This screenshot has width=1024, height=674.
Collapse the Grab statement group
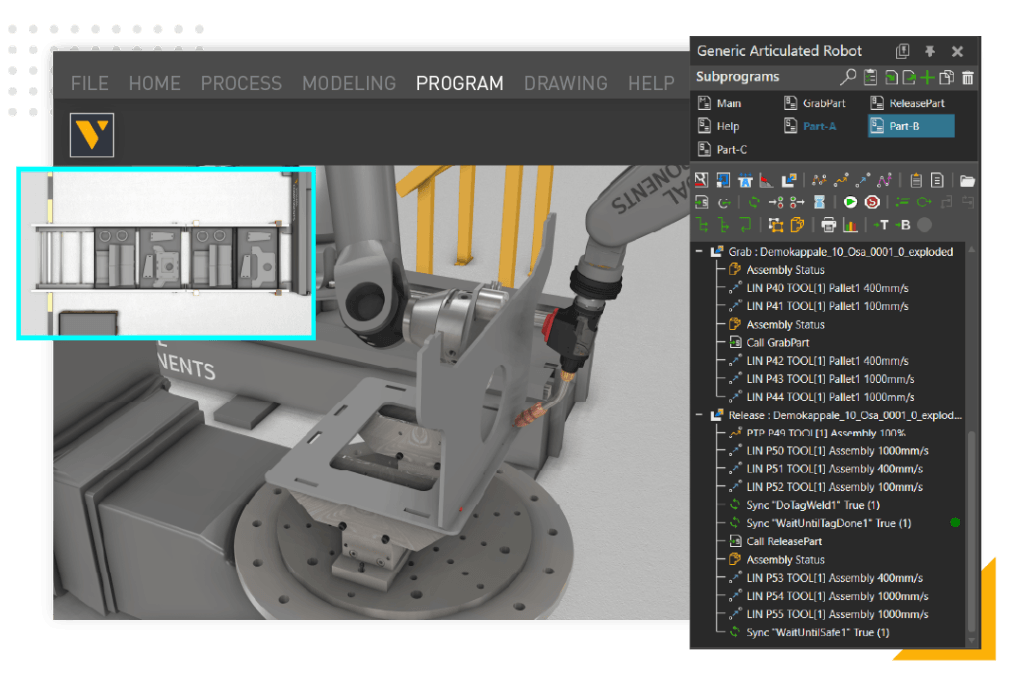[x=699, y=251]
